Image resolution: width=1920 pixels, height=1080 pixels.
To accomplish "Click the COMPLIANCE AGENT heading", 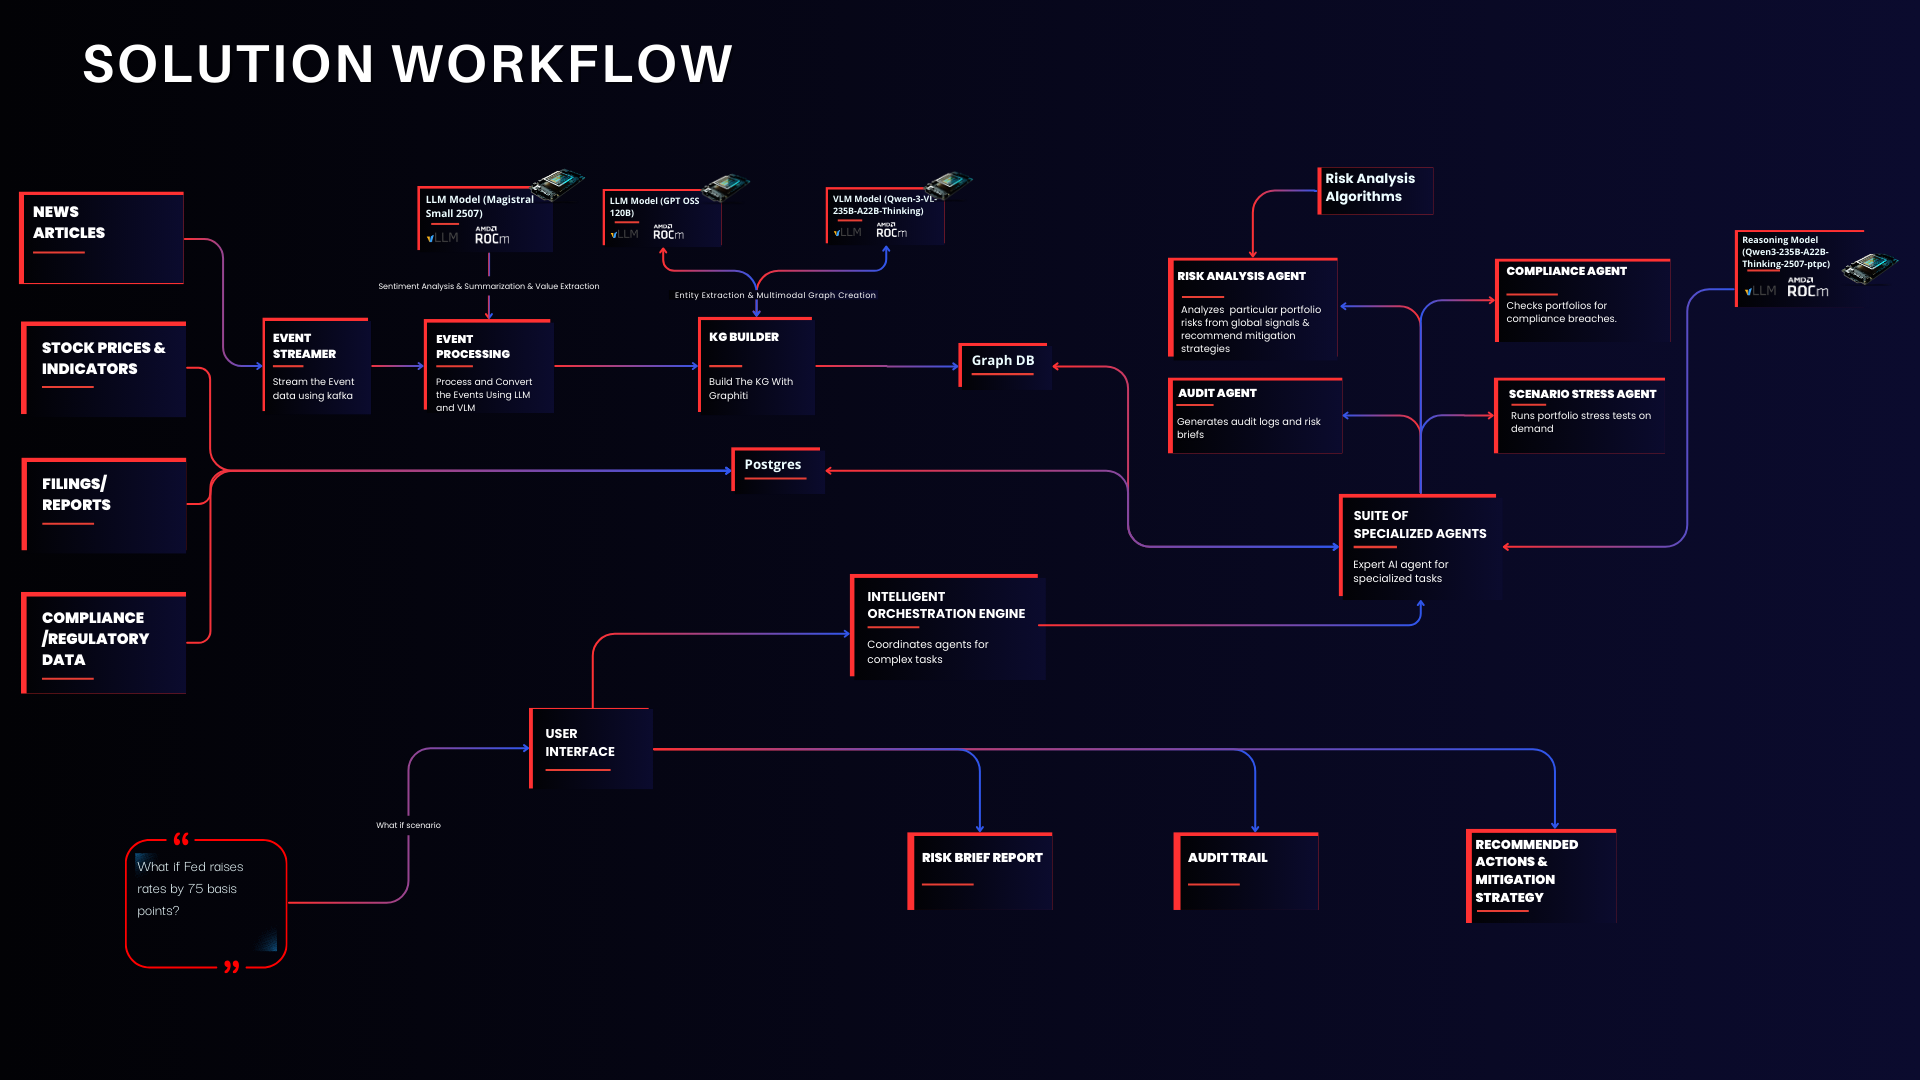I will 1566,271.
